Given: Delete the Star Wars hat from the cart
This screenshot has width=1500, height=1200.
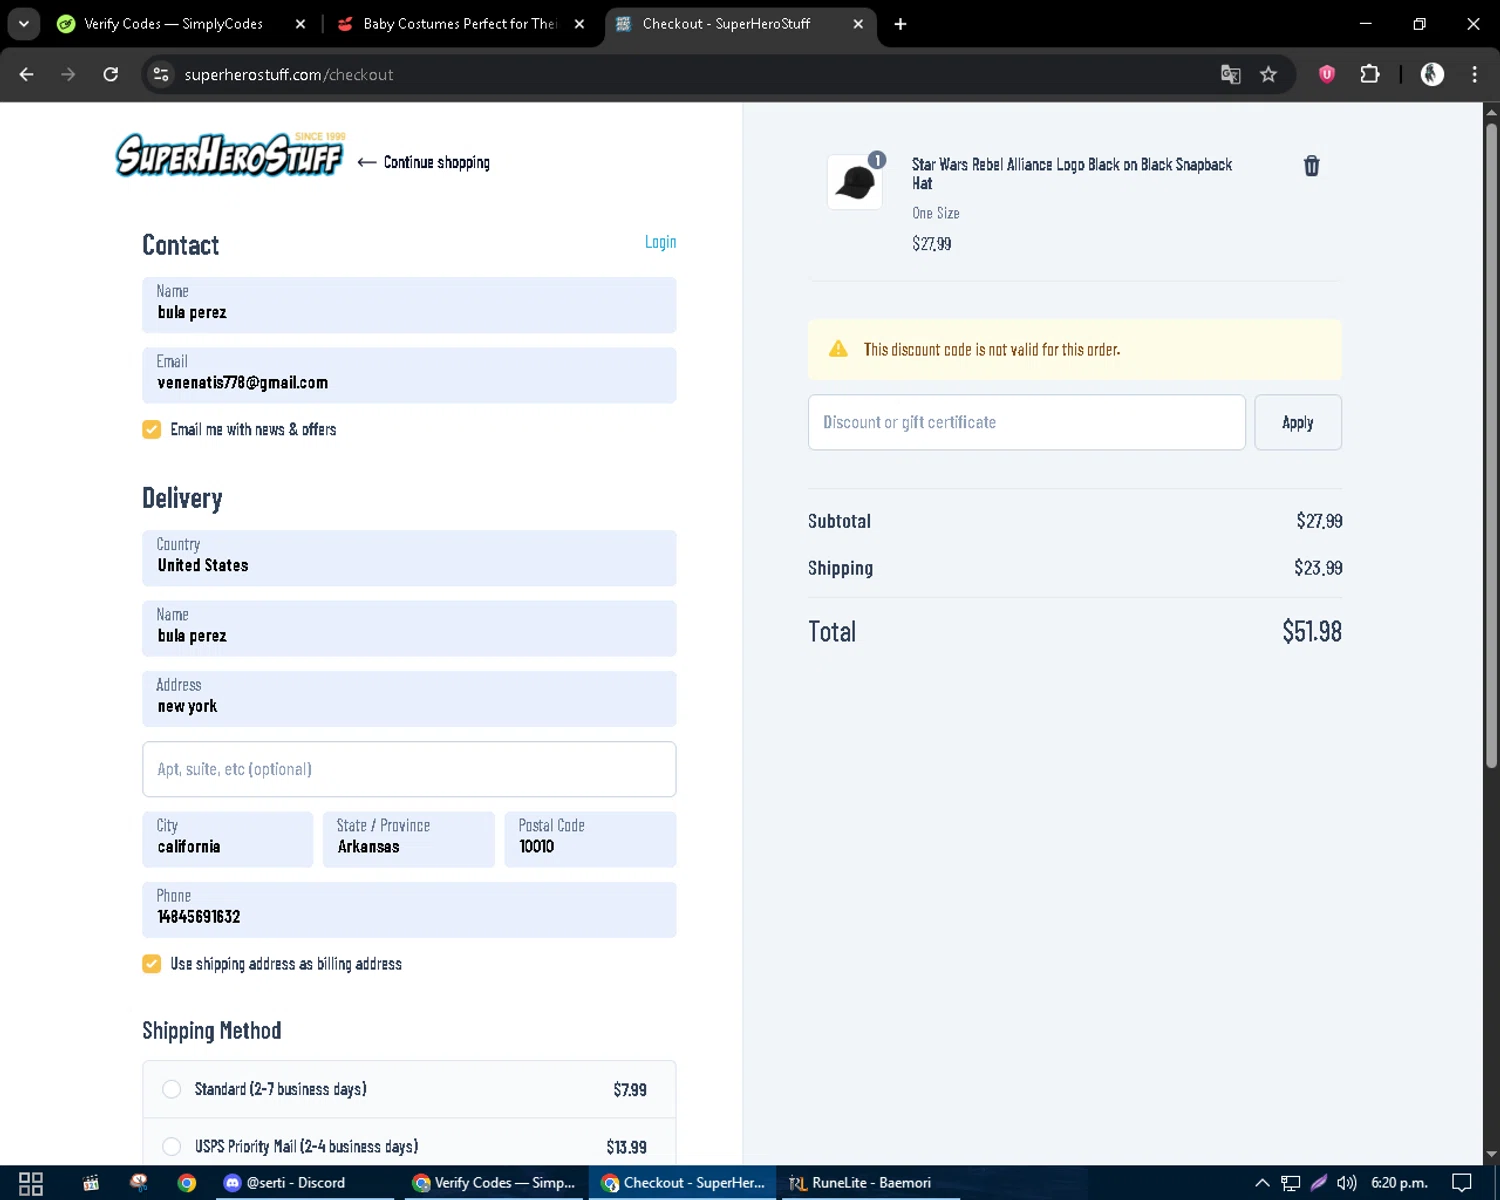Looking at the screenshot, I should (x=1311, y=166).
